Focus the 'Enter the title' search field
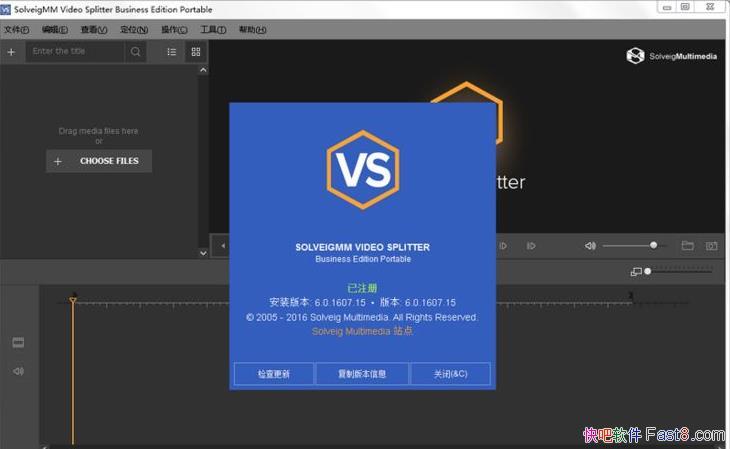This screenshot has height=449, width=730. 75,52
